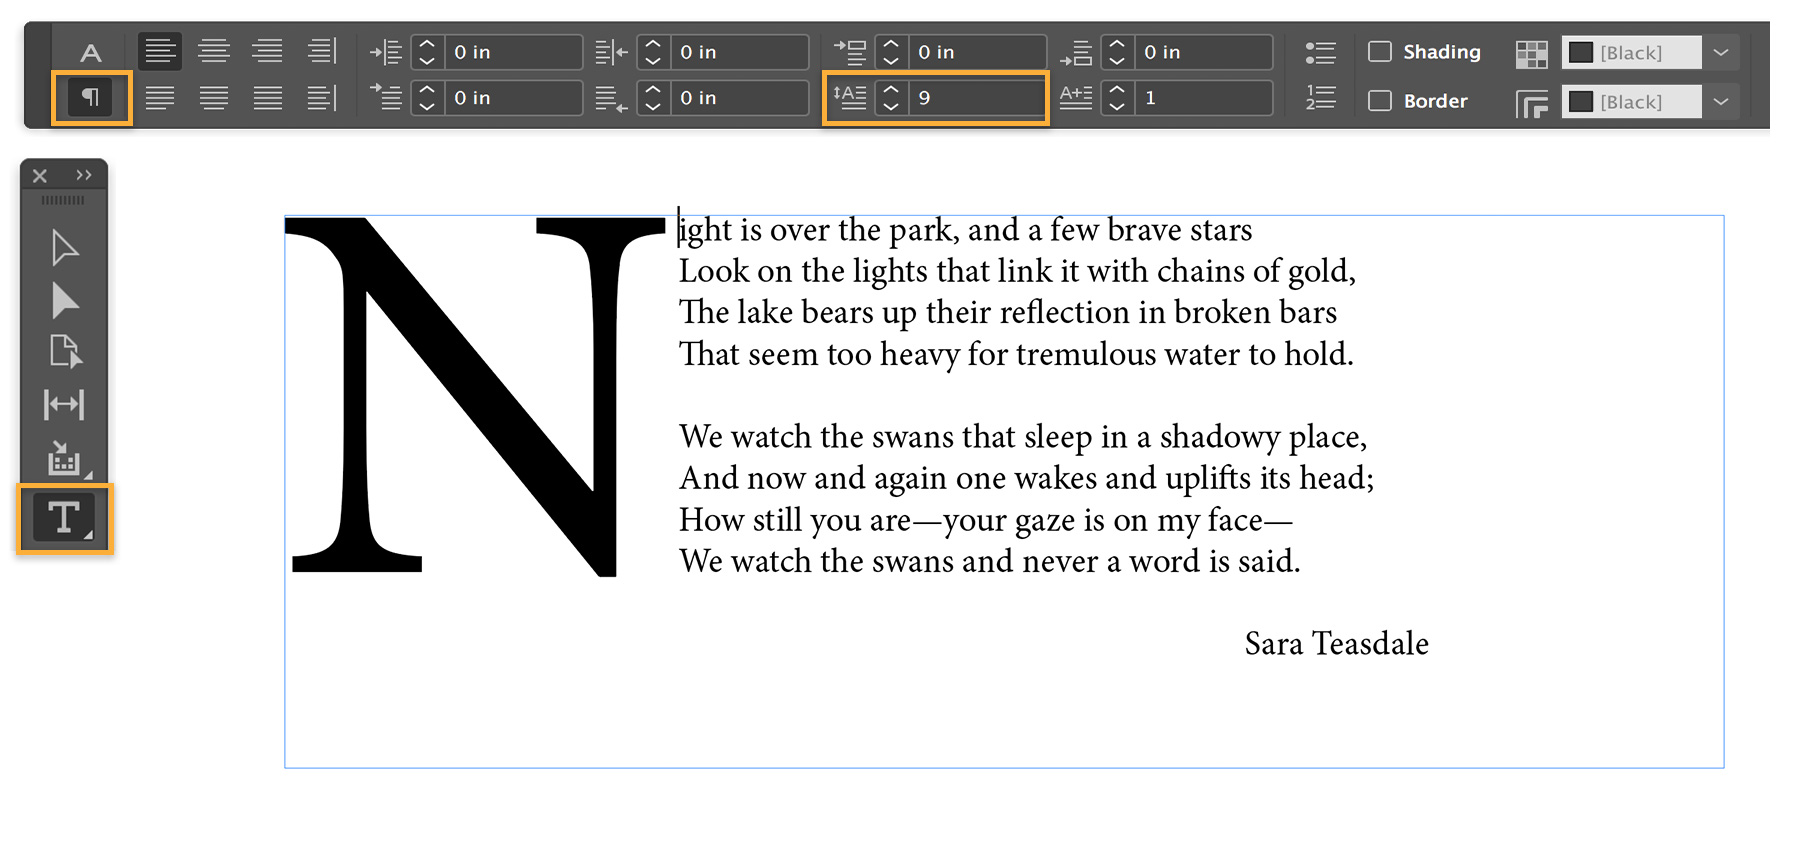Image resolution: width=1800 pixels, height=855 pixels.
Task: Click the author name "Sara Teasdale"
Action: (1337, 643)
